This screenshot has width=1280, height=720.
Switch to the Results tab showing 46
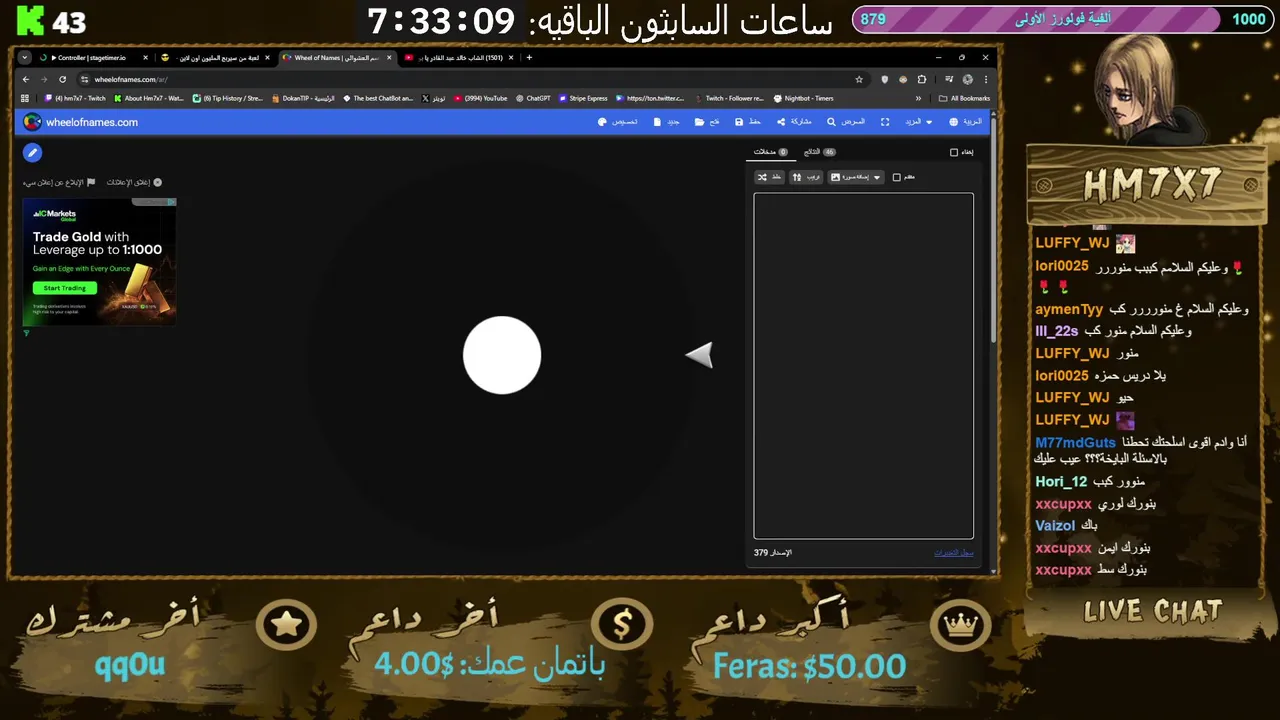[x=820, y=152]
